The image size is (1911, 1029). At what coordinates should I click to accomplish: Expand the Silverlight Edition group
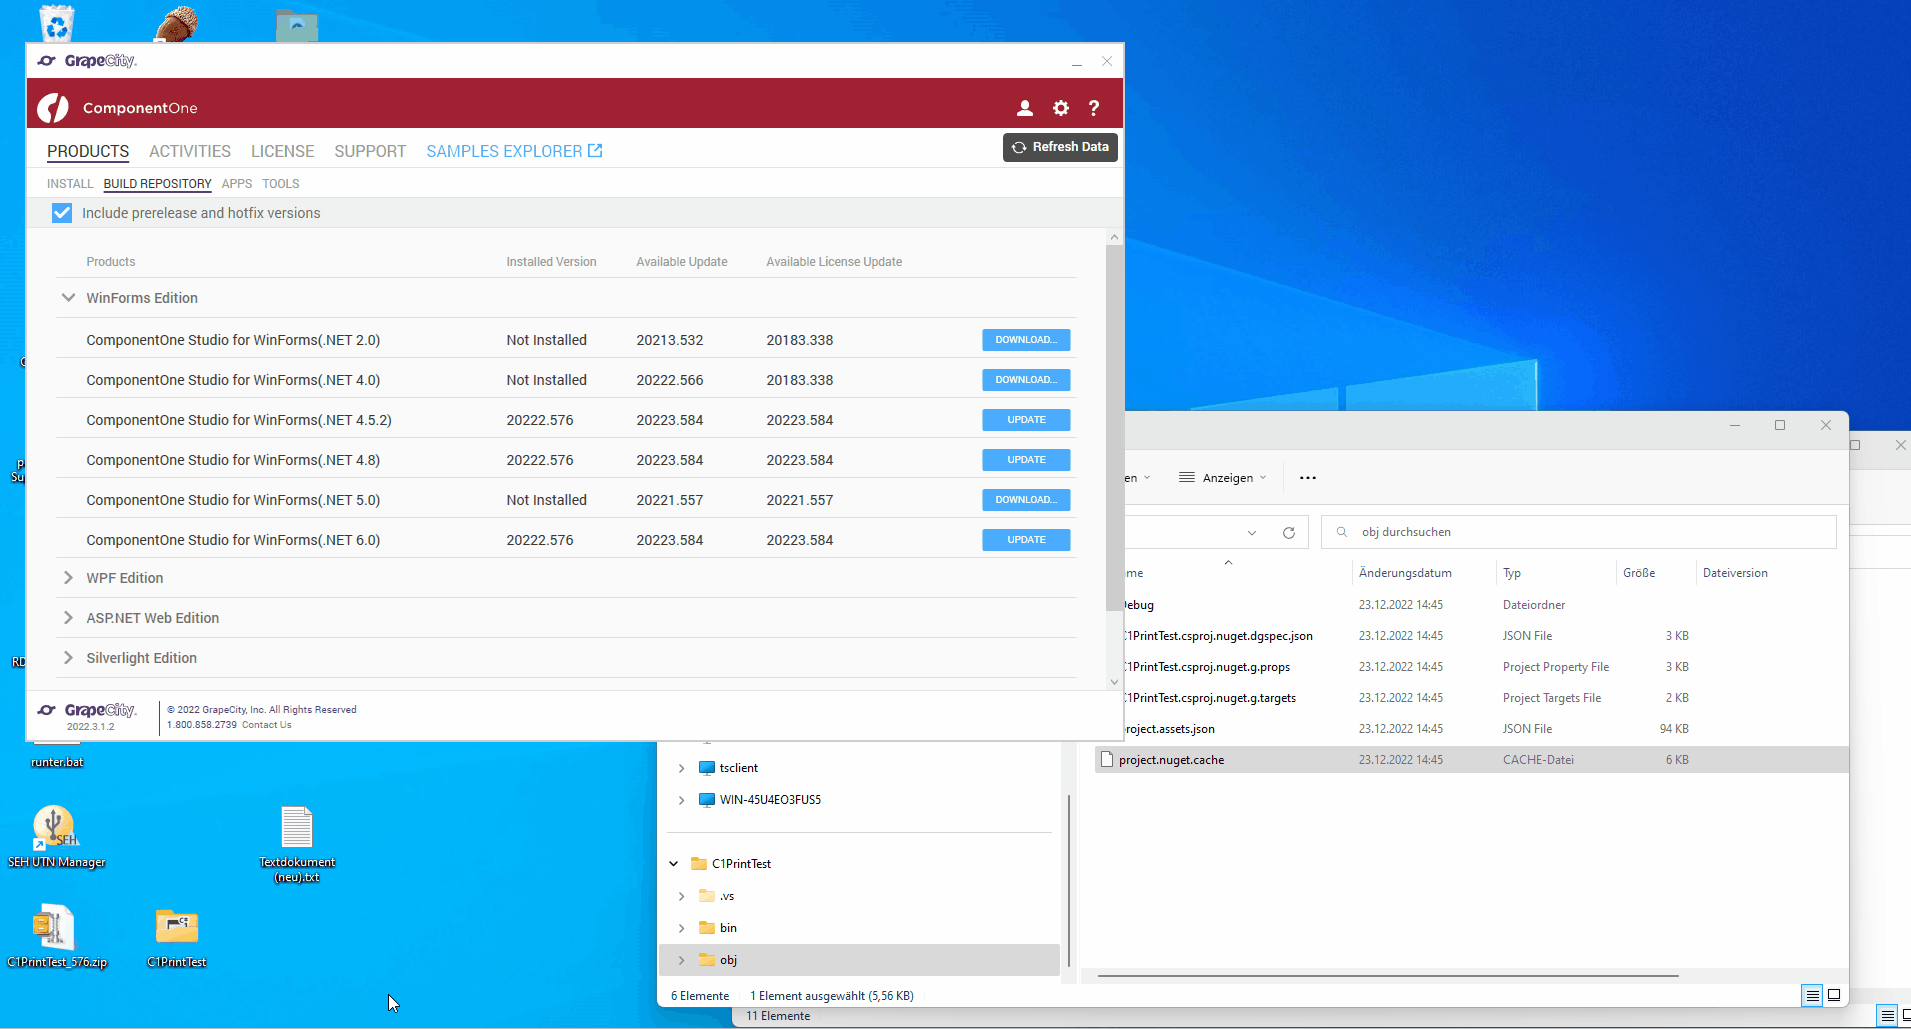pyautogui.click(x=68, y=658)
